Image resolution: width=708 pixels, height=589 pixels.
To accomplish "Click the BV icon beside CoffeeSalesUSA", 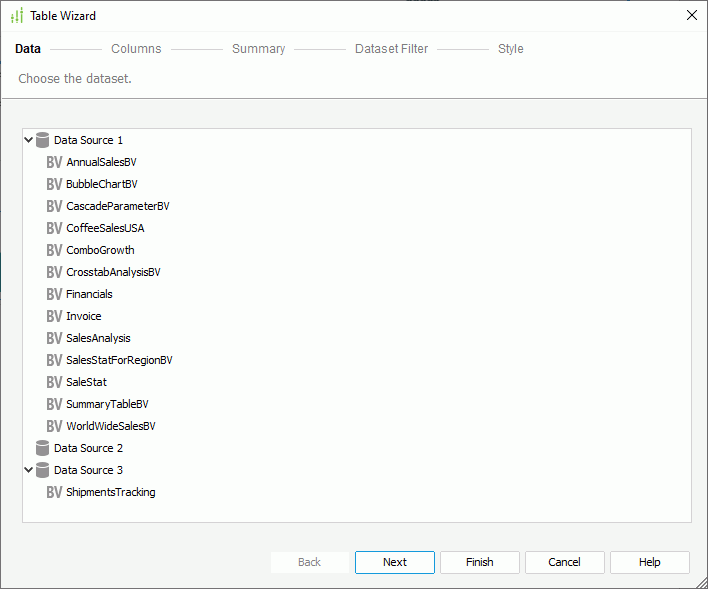I will point(54,228).
